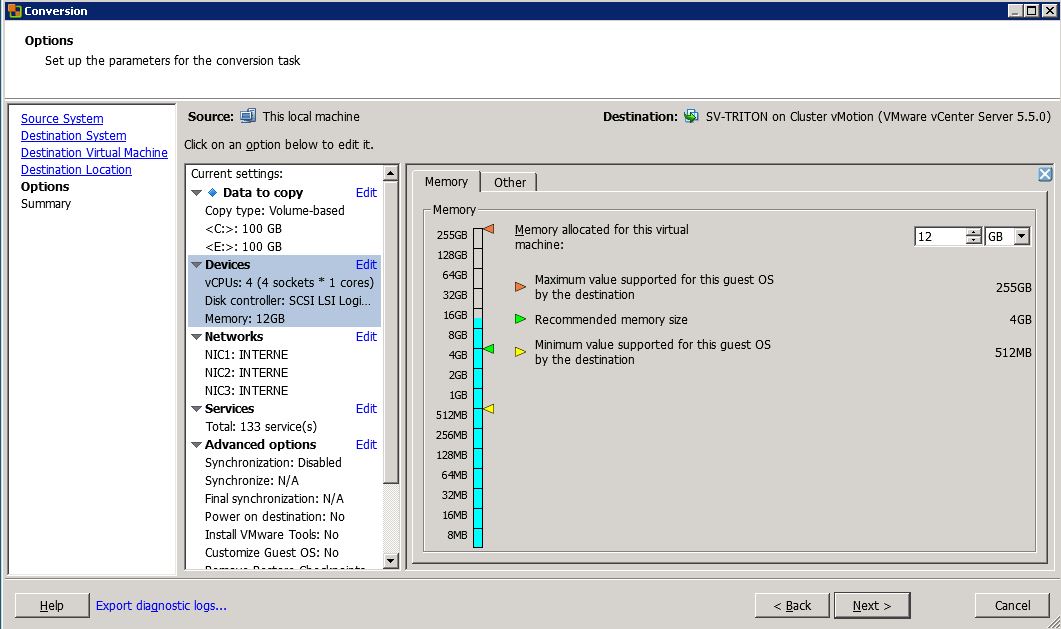Click settings list scrollbar down arrow
1061x629 pixels.
[390, 561]
